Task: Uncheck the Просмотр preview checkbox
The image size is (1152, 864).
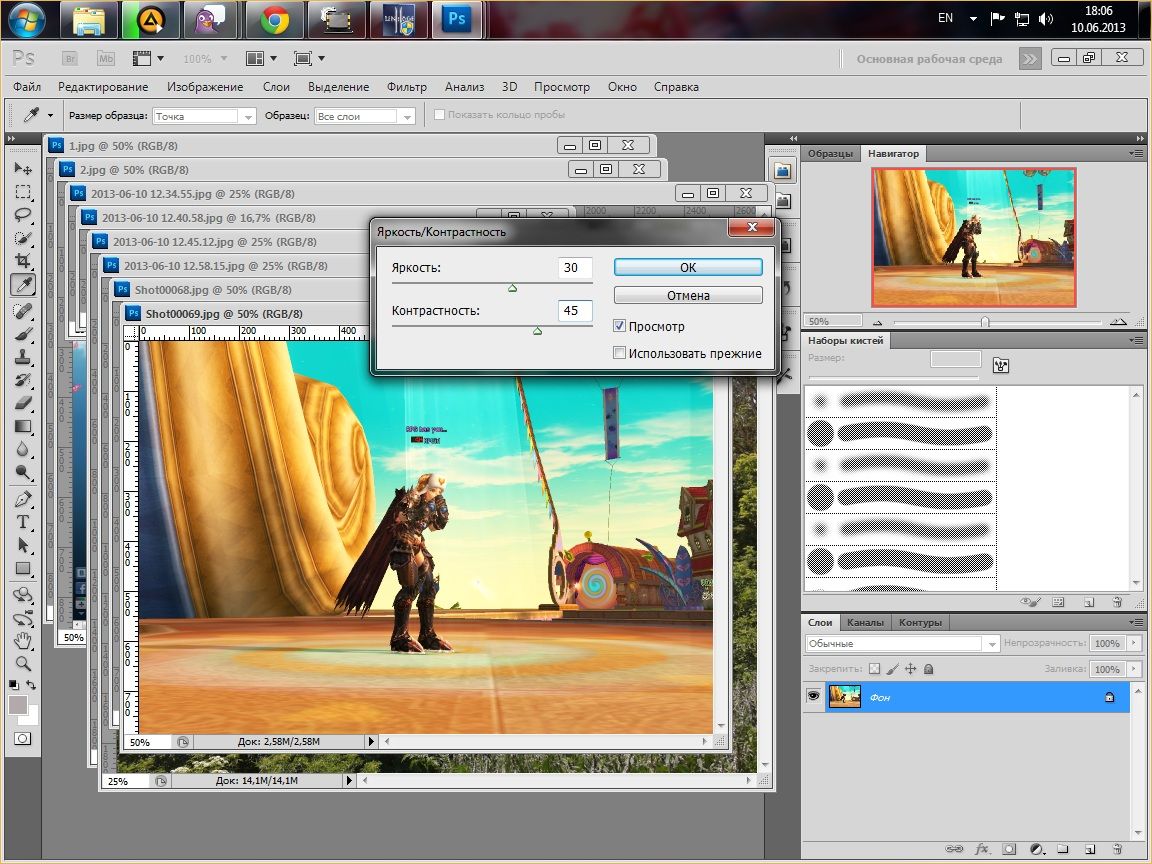Action: click(x=619, y=325)
